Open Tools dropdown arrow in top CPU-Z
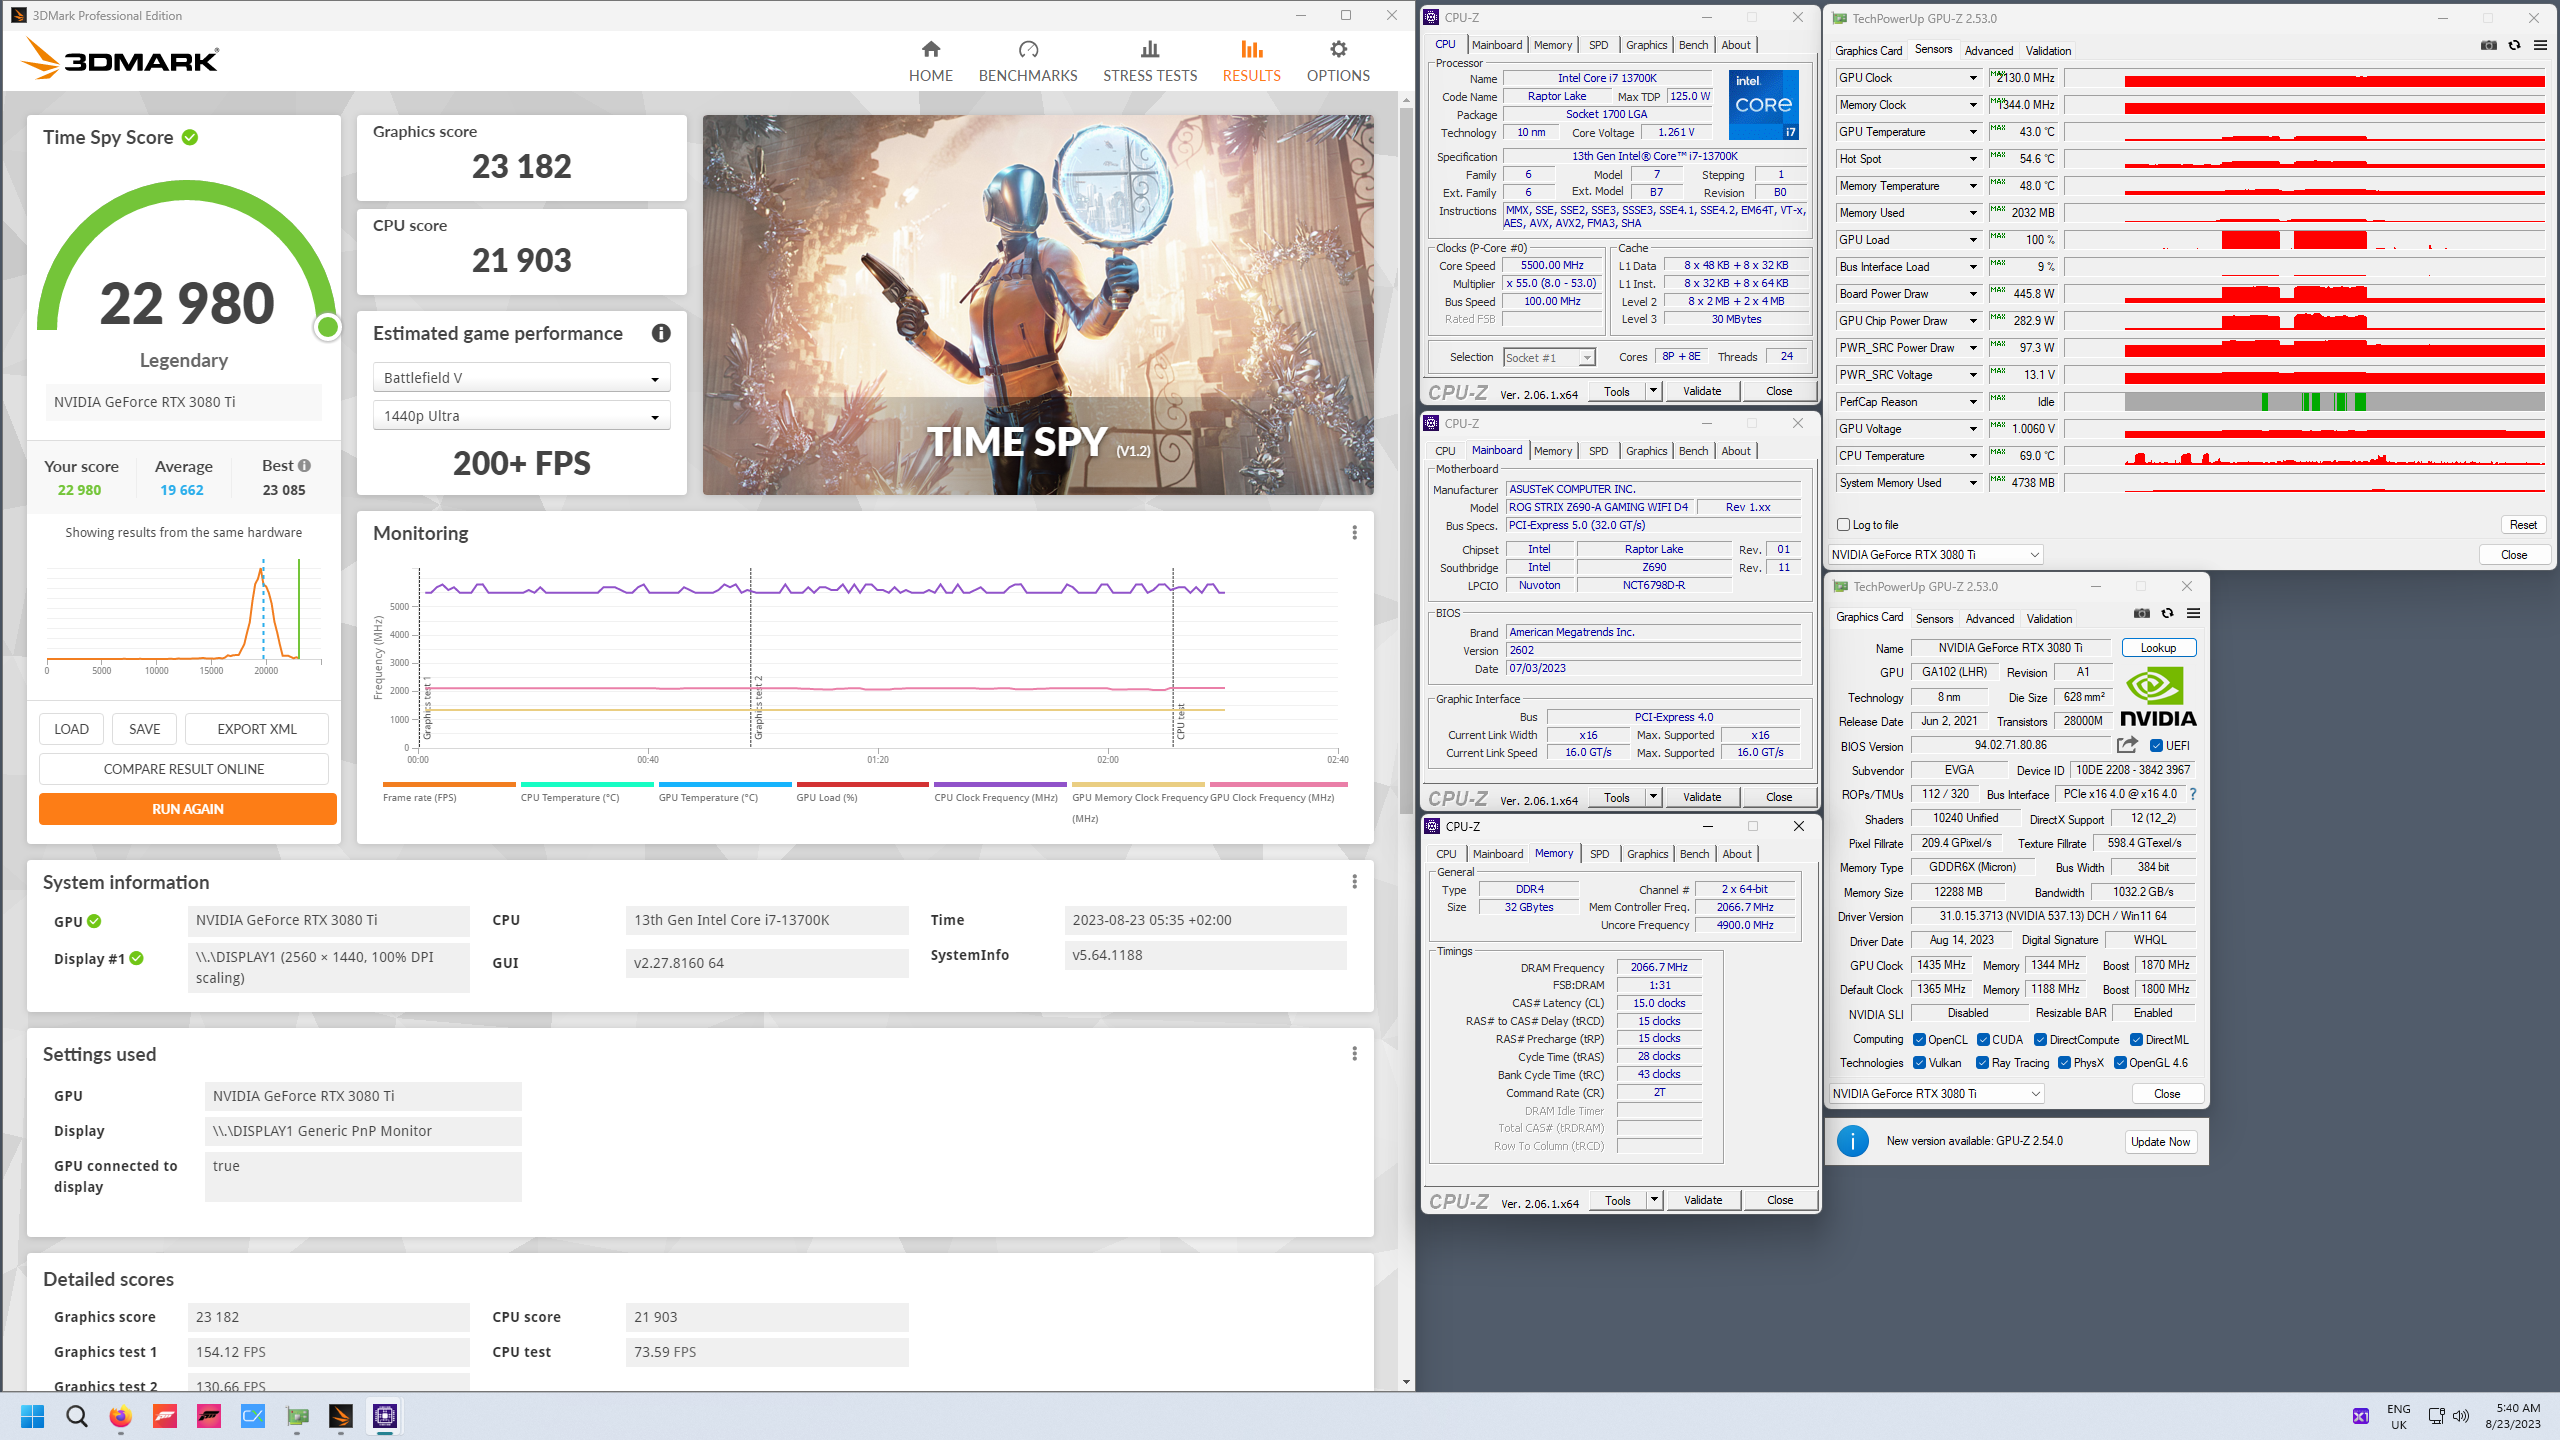 [x=1653, y=391]
